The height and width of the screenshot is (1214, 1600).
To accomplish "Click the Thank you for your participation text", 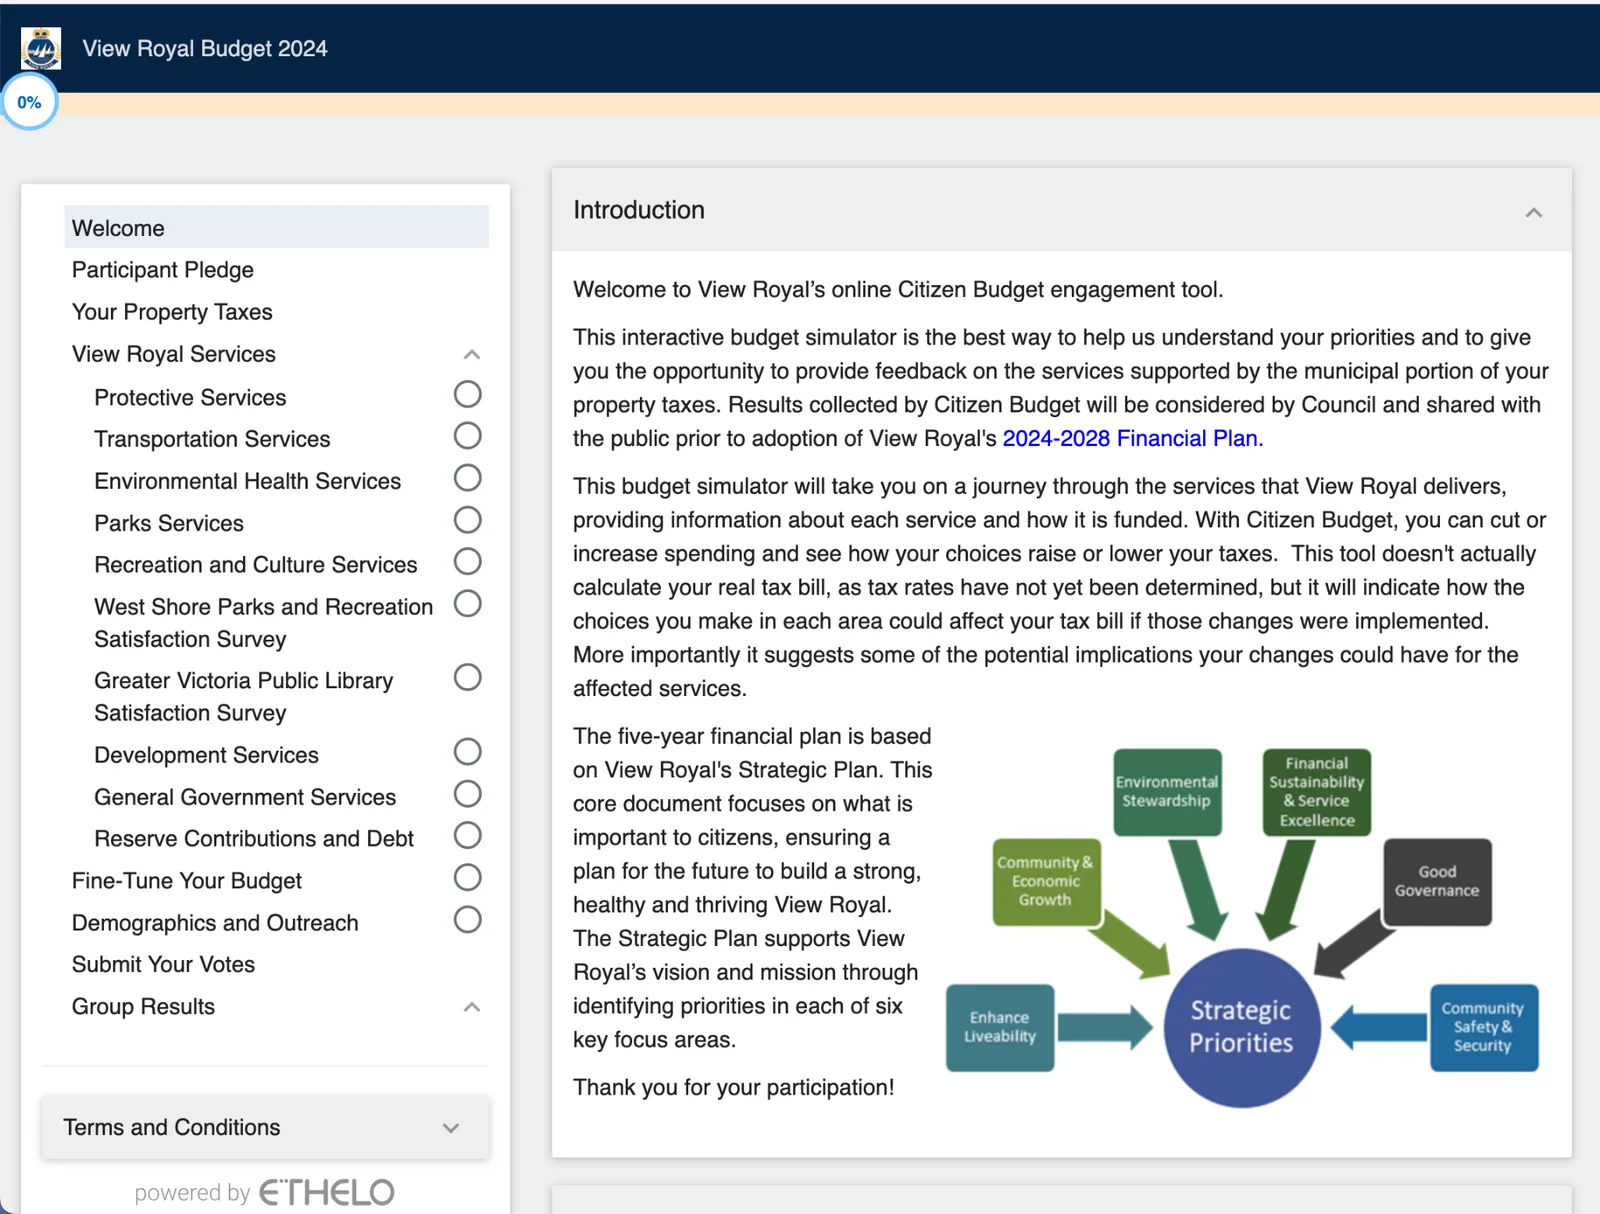I will coord(734,1087).
